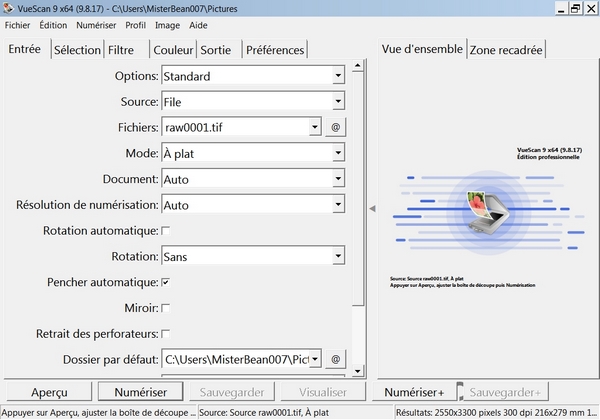
Task: Open the Fichiers dropdown raw0001.tif
Action: [x=315, y=127]
